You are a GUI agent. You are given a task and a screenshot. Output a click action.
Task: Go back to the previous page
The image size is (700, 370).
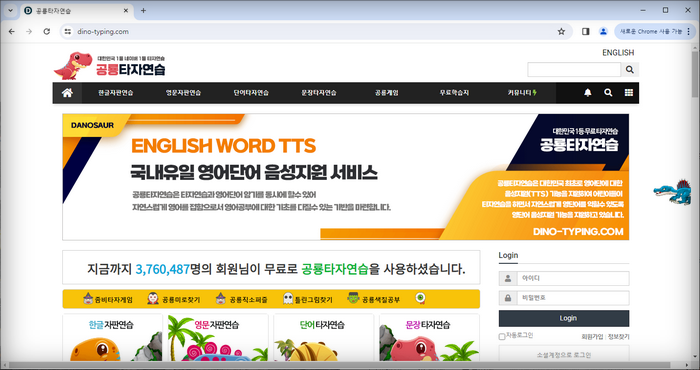click(x=12, y=32)
